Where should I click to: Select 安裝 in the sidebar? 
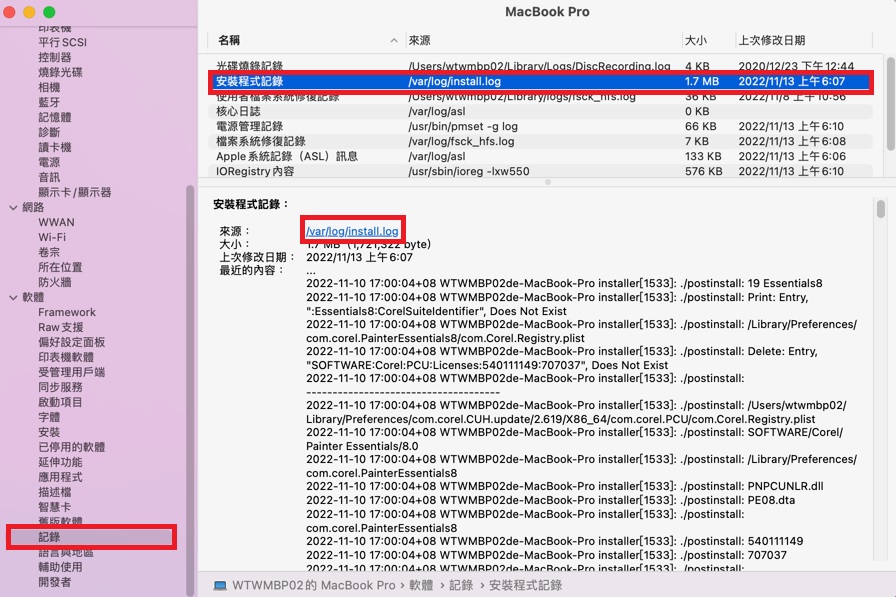(49, 432)
